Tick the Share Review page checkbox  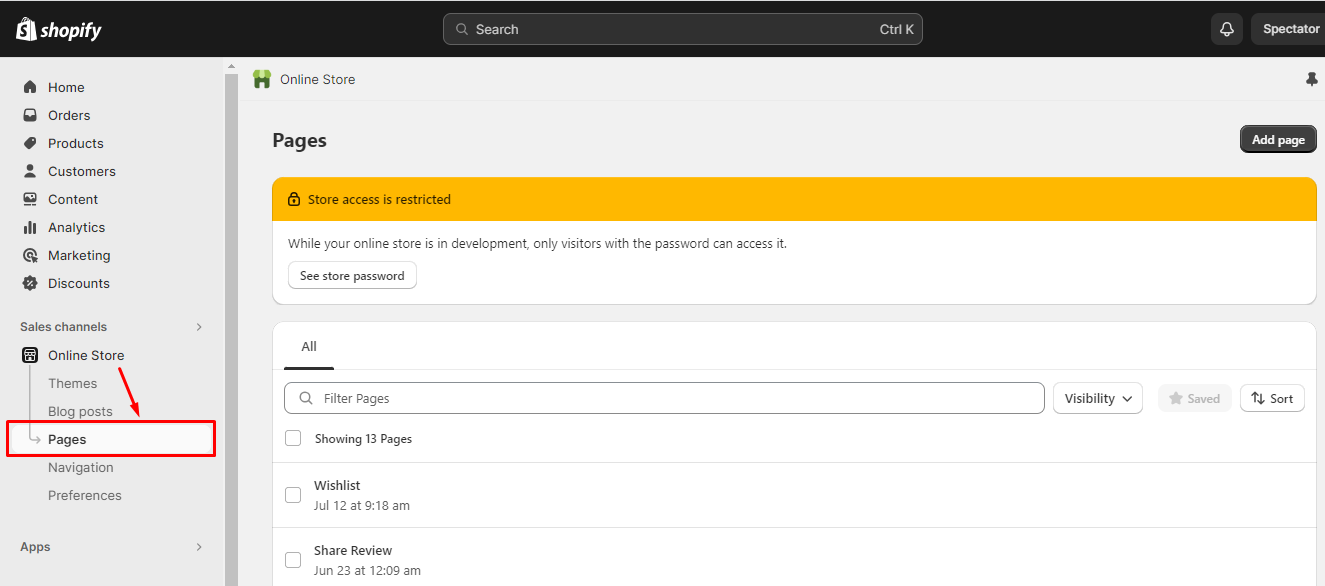click(293, 560)
